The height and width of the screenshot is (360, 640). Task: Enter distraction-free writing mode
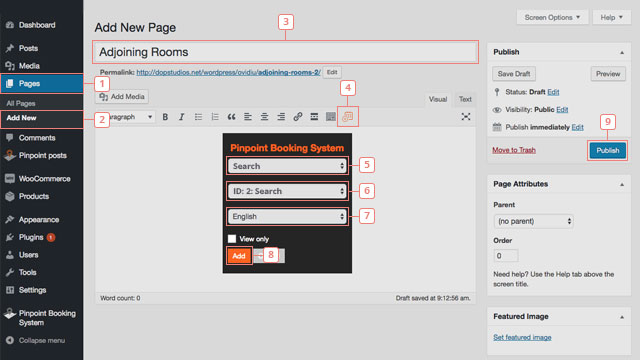[466, 117]
